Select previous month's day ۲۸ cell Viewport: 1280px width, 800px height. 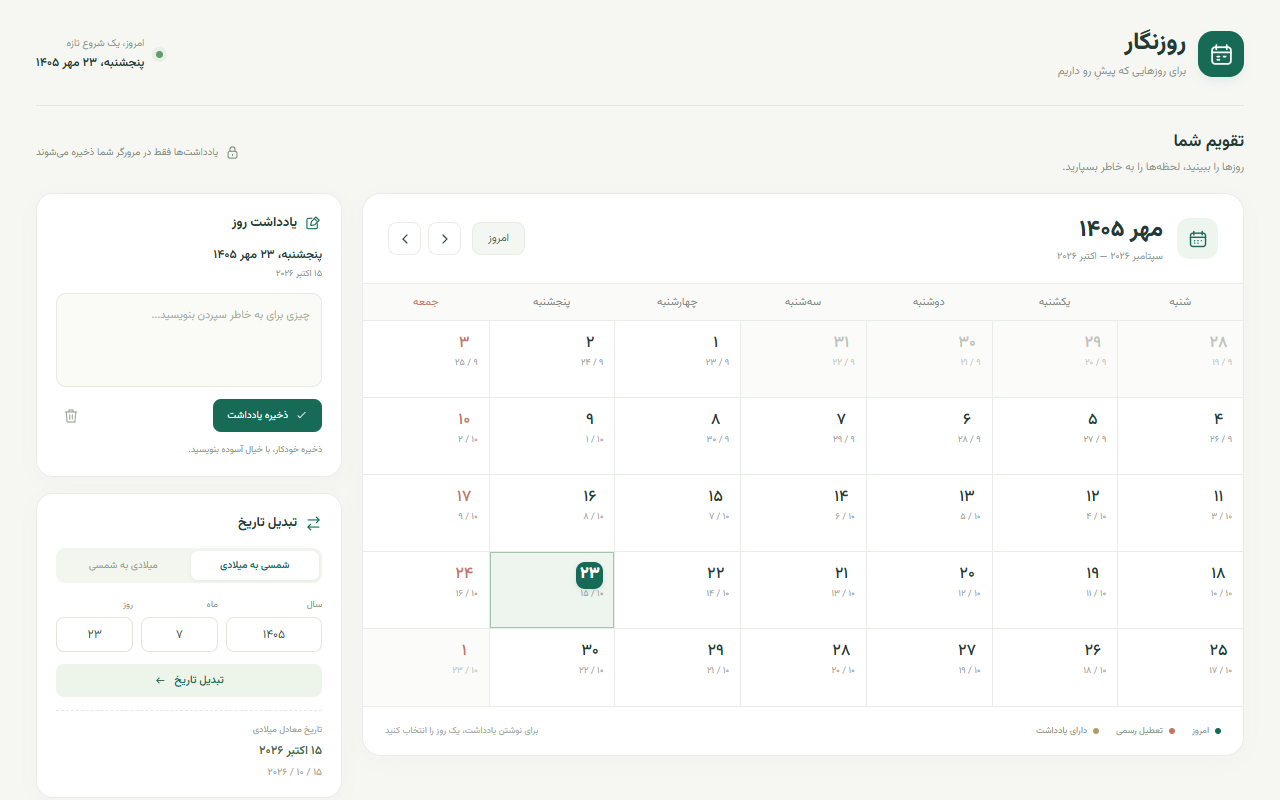1181,359
